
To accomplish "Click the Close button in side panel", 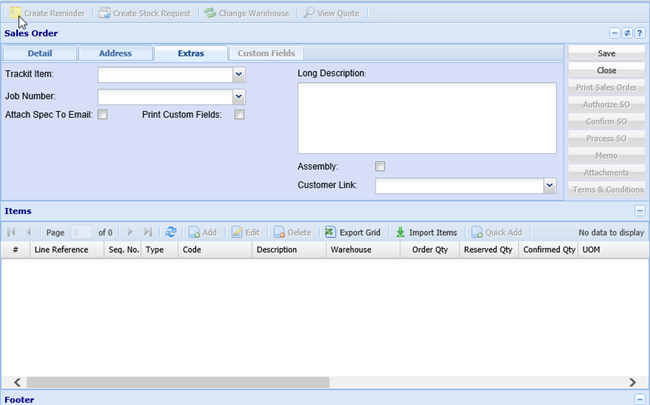I will tap(606, 71).
